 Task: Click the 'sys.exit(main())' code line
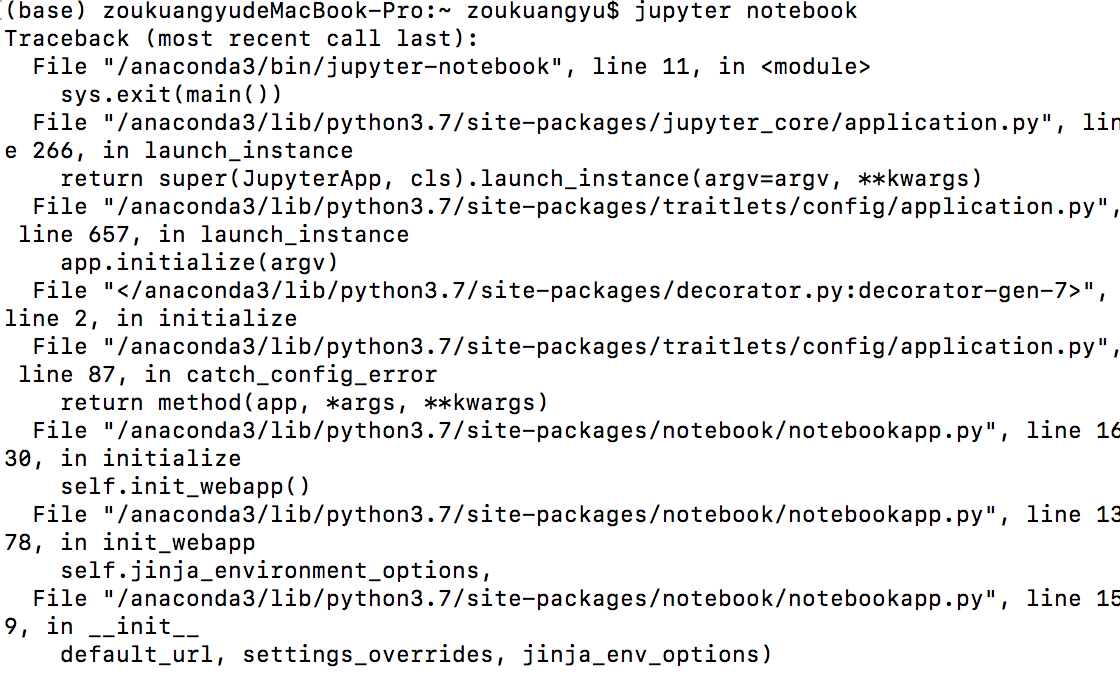[x=171, y=94]
